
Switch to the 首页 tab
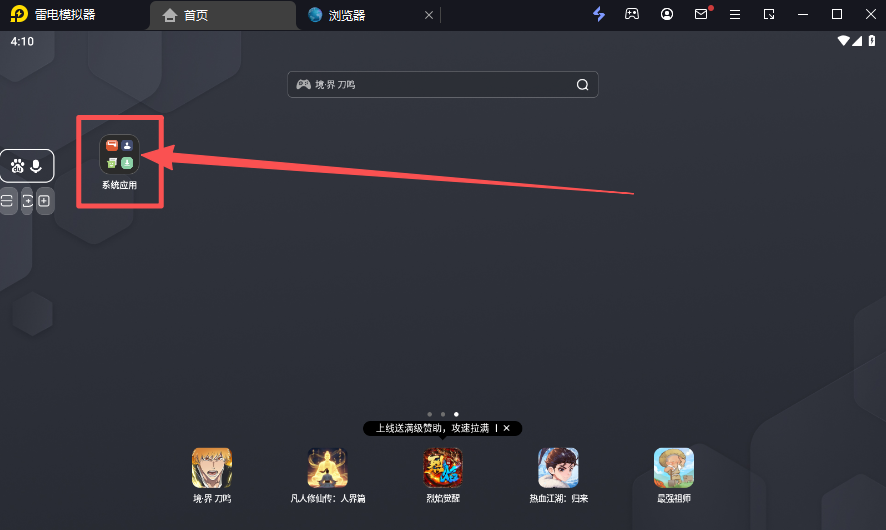[223, 15]
